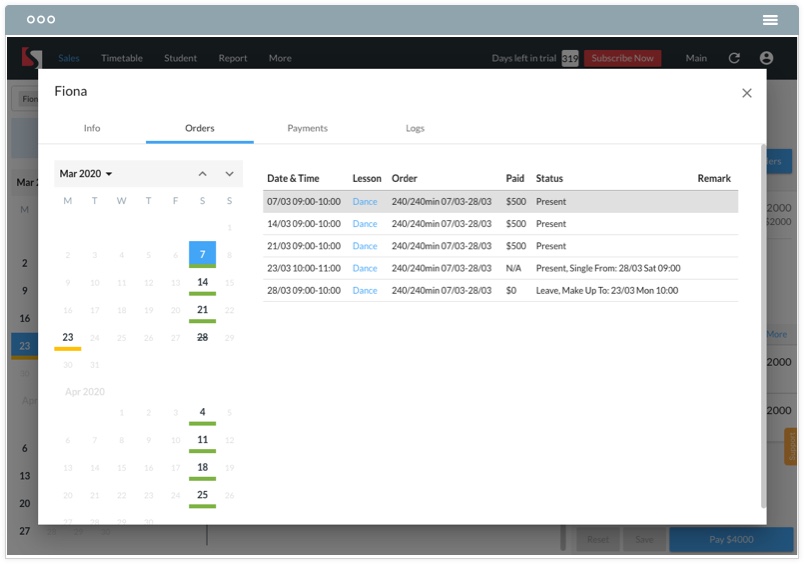
Task: Select the 23/03 10:00-11:00 date cell
Action: (304, 268)
